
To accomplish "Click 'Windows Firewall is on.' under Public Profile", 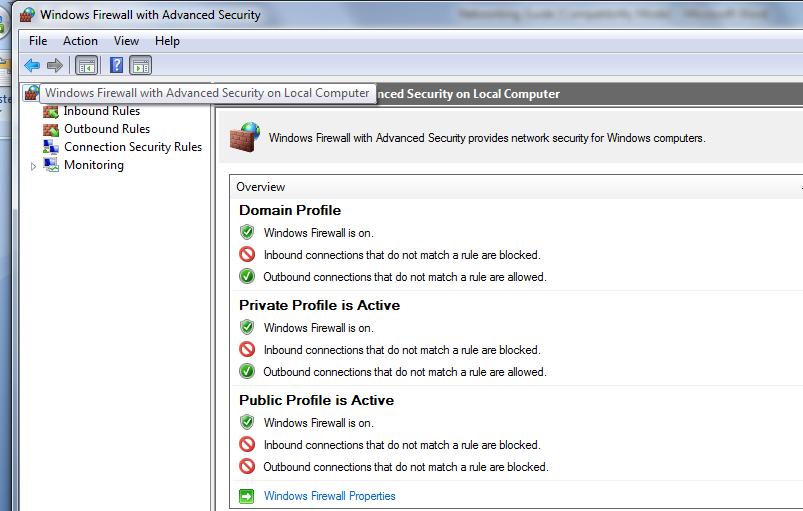I will (319, 423).
